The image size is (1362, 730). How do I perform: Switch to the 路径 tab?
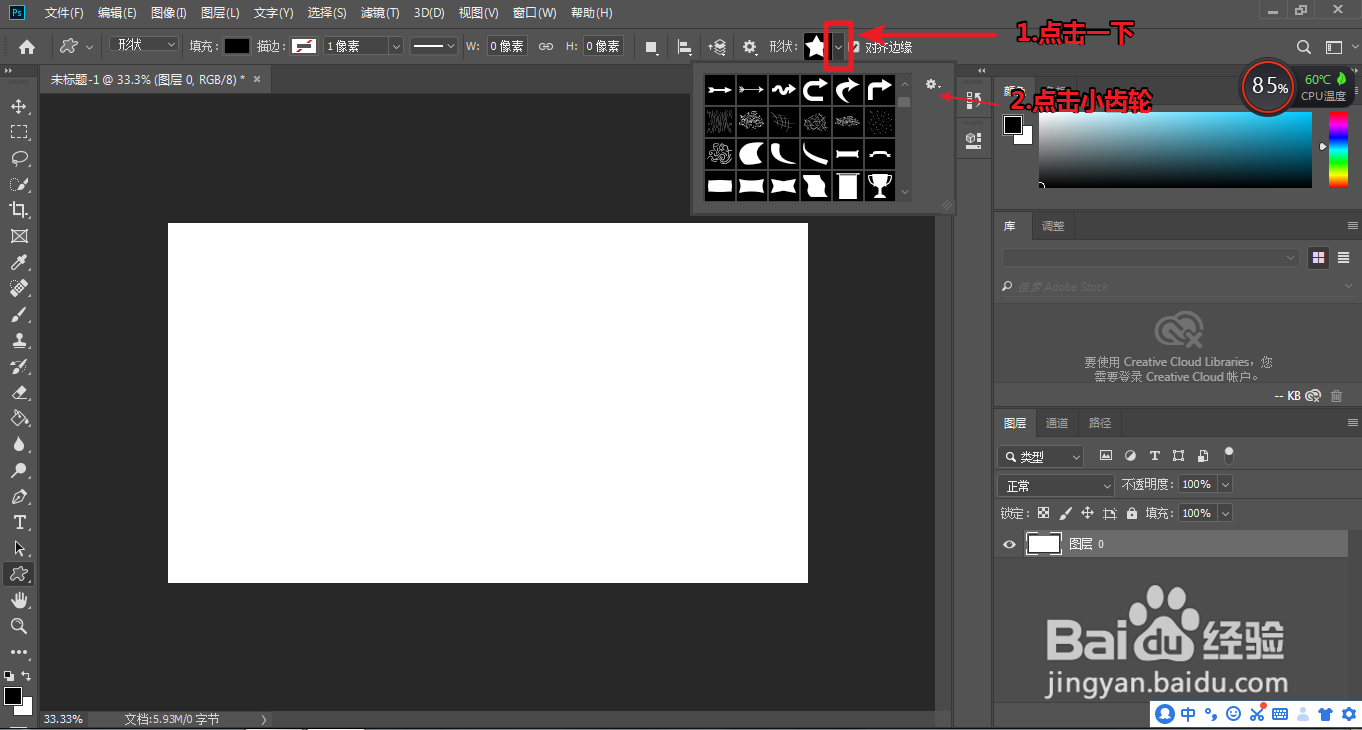pos(1100,423)
